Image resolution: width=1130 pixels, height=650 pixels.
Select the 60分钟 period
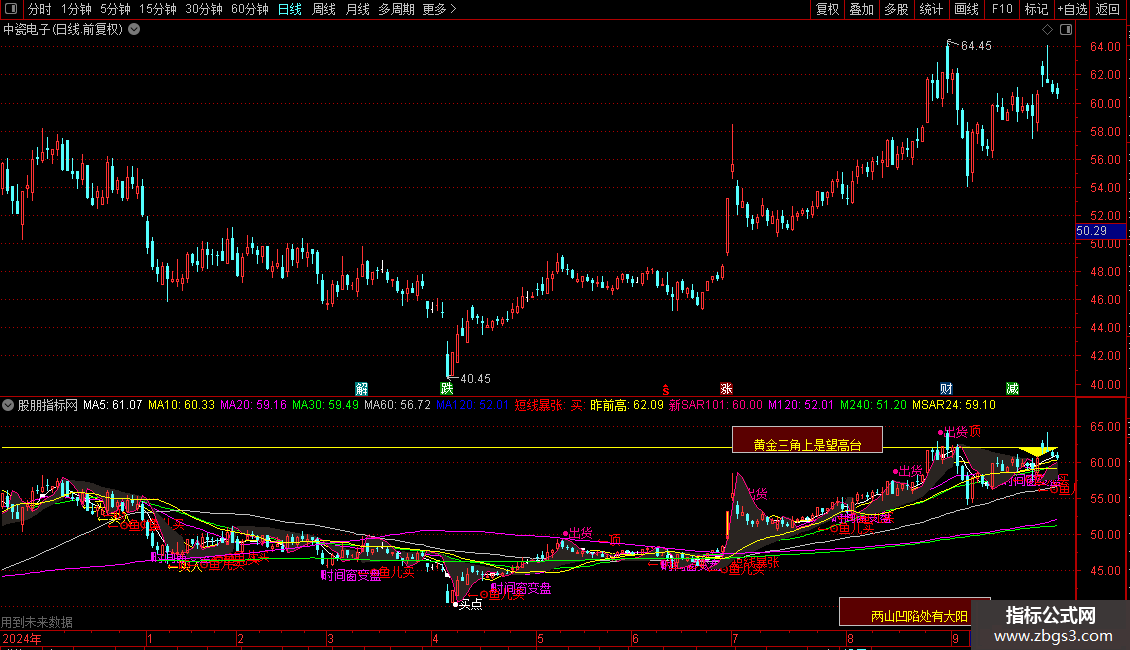(250, 9)
